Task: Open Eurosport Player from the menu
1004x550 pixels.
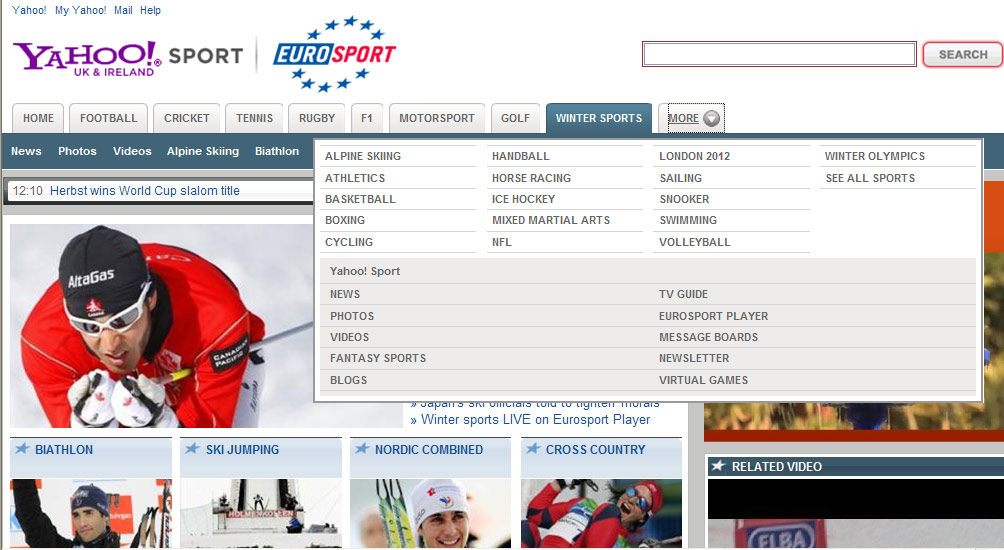Action: coord(713,316)
